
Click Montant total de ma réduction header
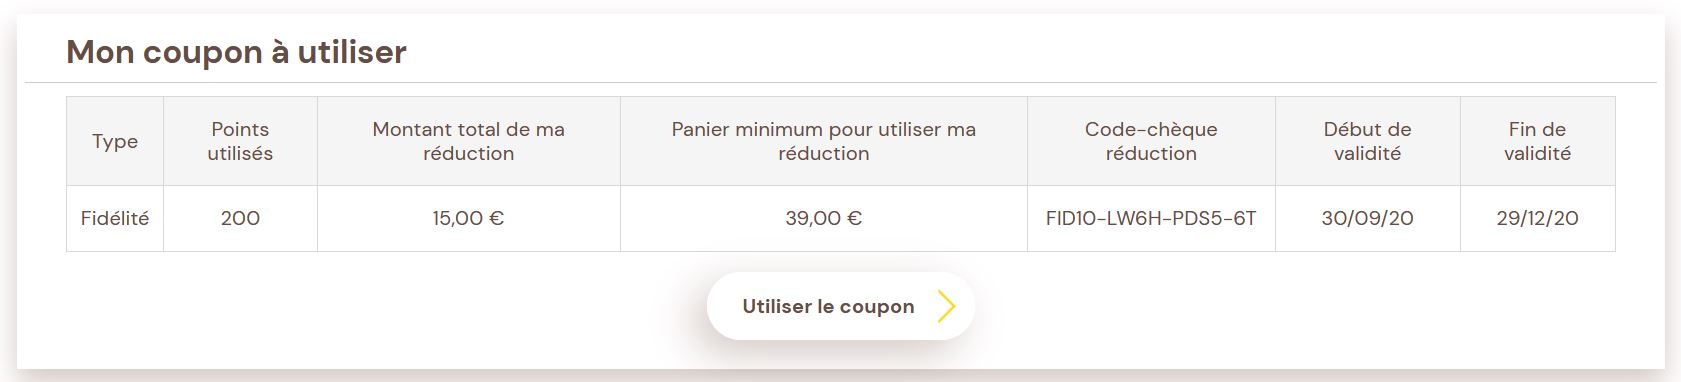point(469,141)
